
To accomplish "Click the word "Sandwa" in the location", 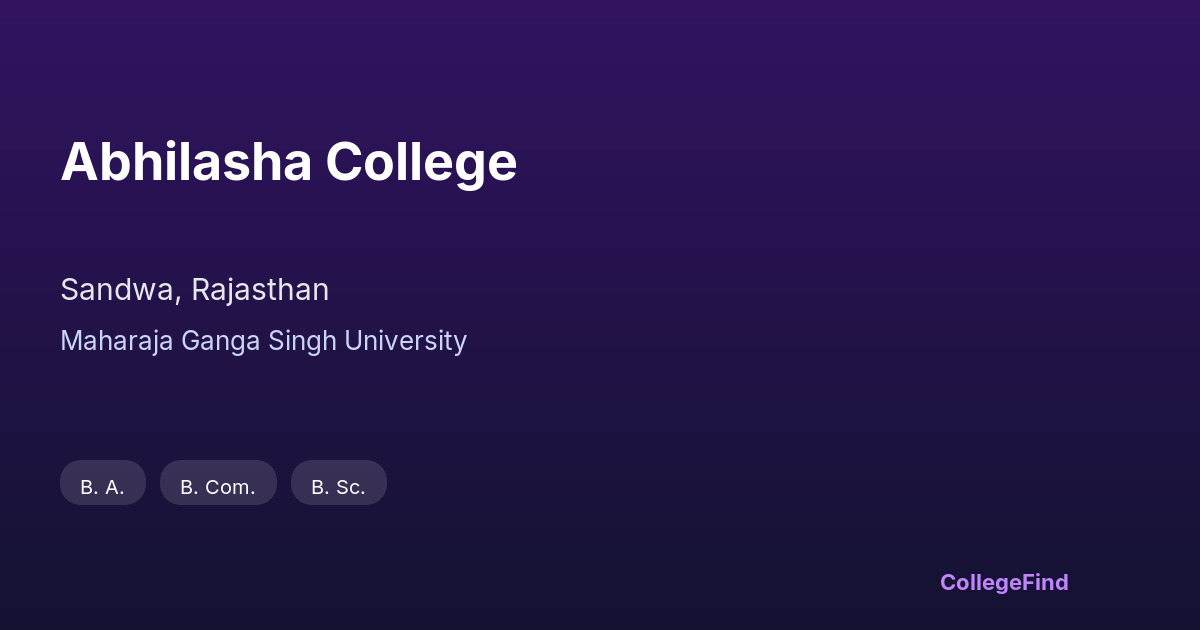I will tap(120, 290).
